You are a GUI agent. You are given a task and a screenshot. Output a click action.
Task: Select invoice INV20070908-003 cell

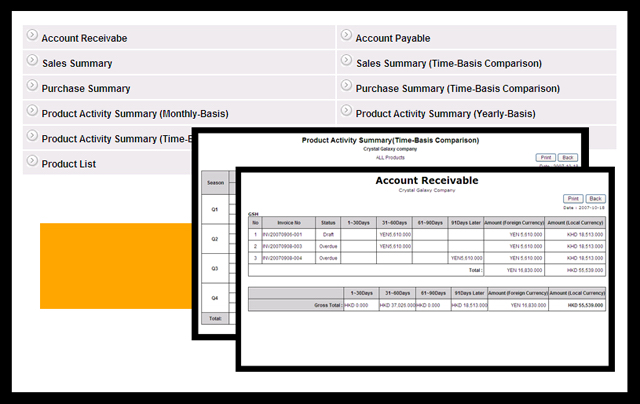(289, 246)
